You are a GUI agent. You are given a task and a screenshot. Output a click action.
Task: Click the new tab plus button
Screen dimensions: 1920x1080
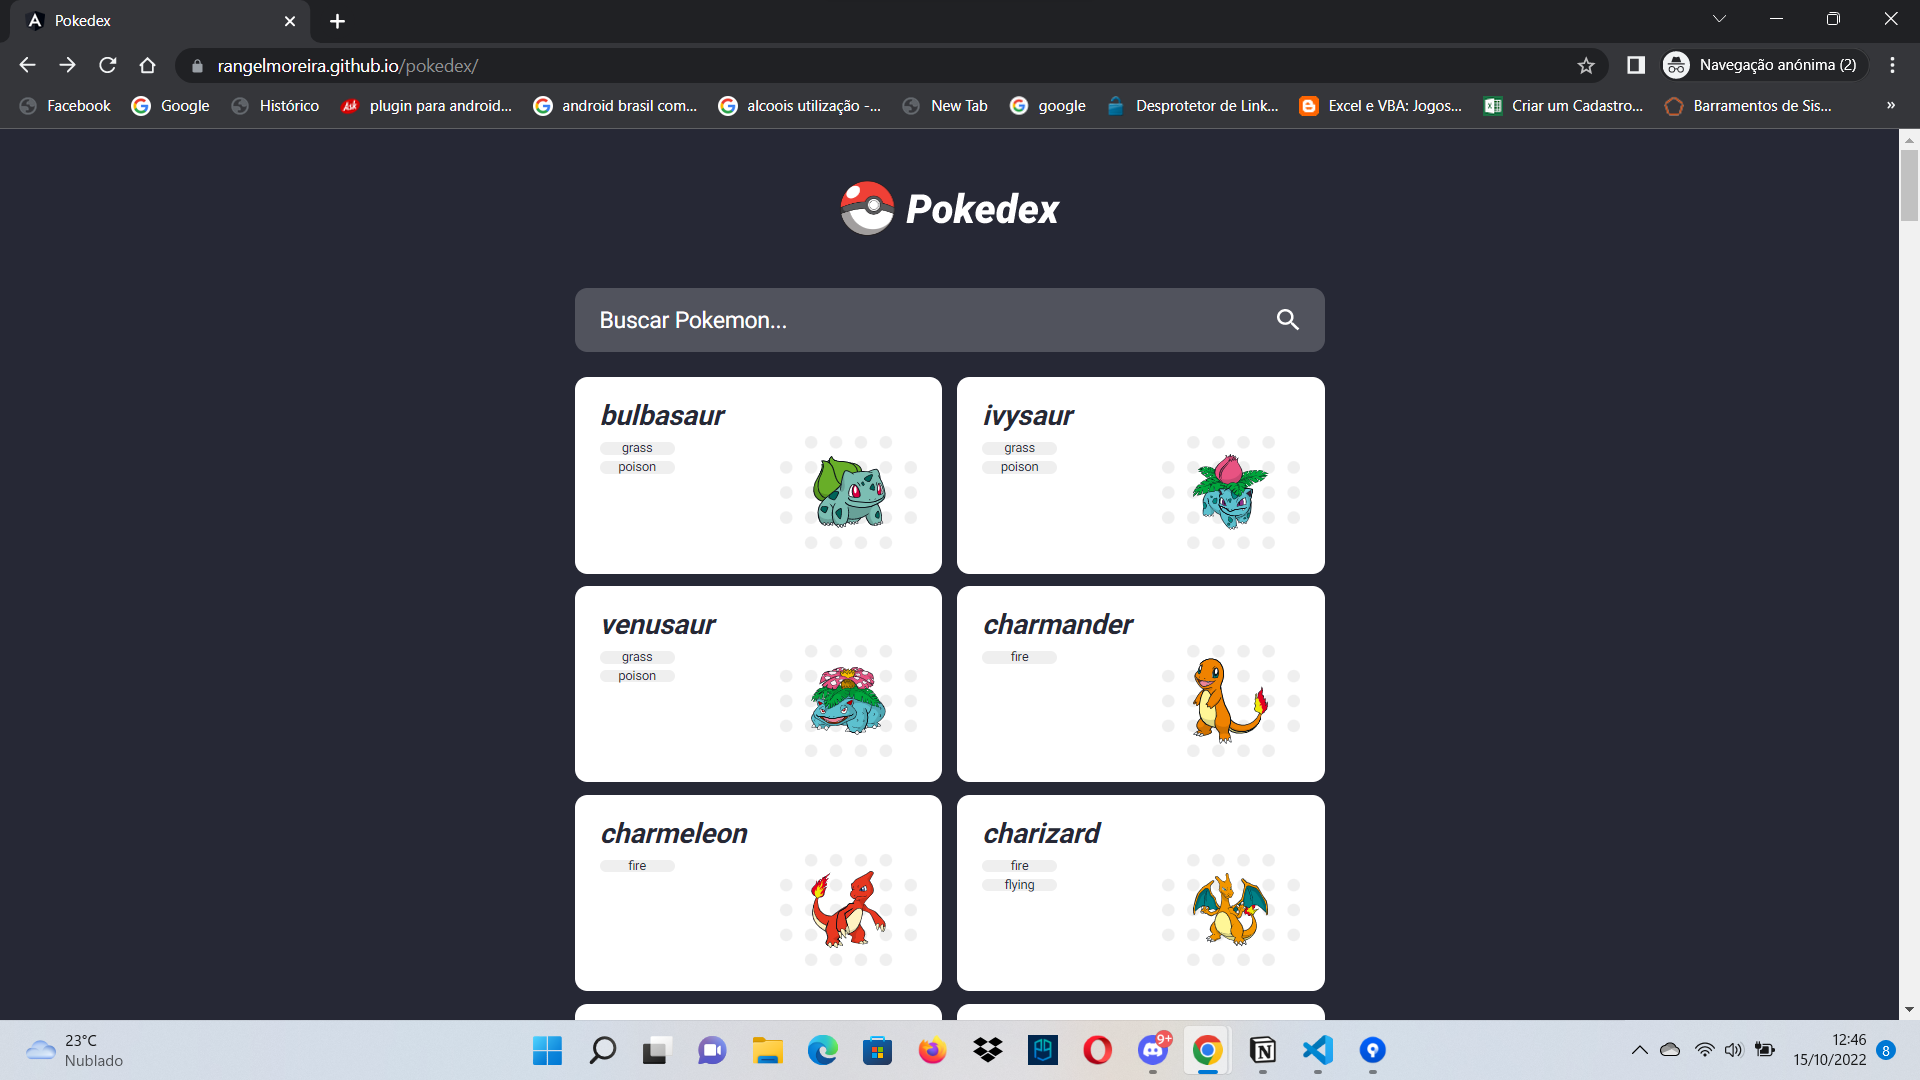tap(337, 21)
